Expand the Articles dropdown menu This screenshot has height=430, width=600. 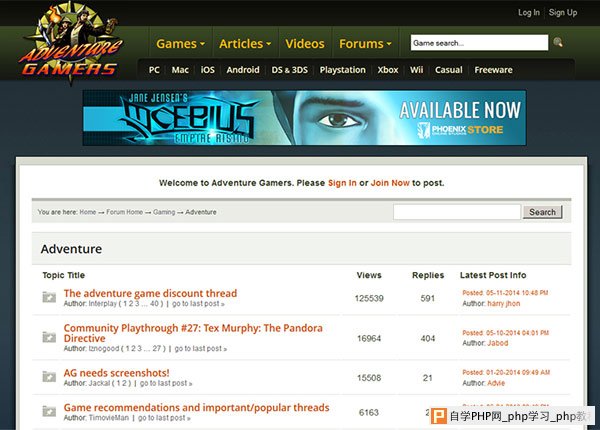point(245,44)
